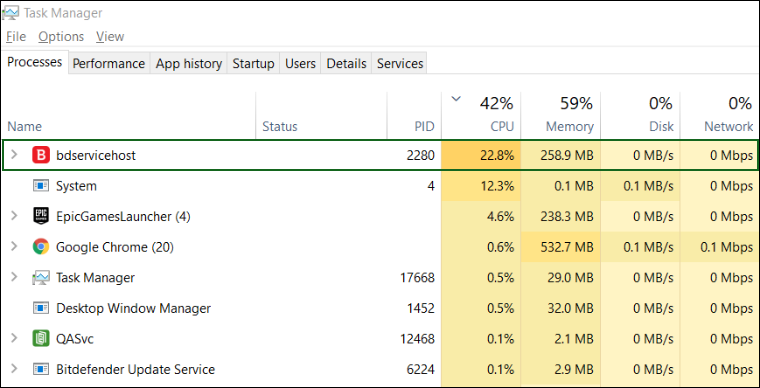The image size is (760, 388).
Task: Expand the Google Chrome process group
Action: click(14, 247)
